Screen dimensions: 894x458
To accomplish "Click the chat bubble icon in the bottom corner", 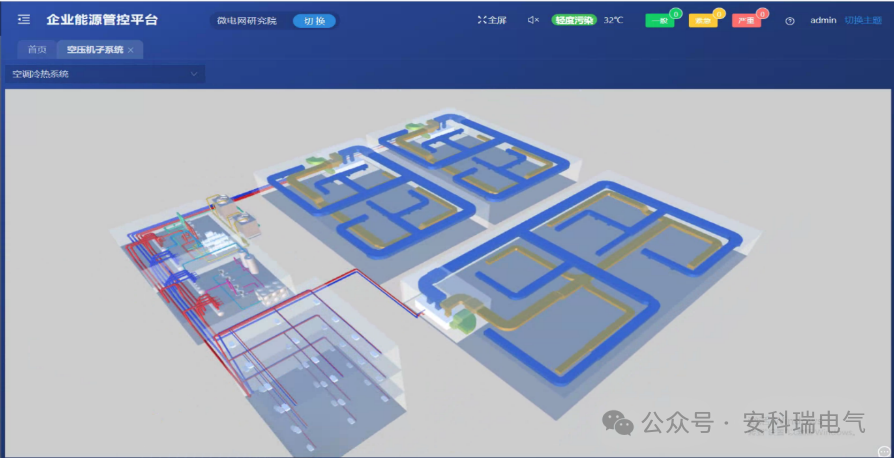I will pyautogui.click(x=883, y=451).
